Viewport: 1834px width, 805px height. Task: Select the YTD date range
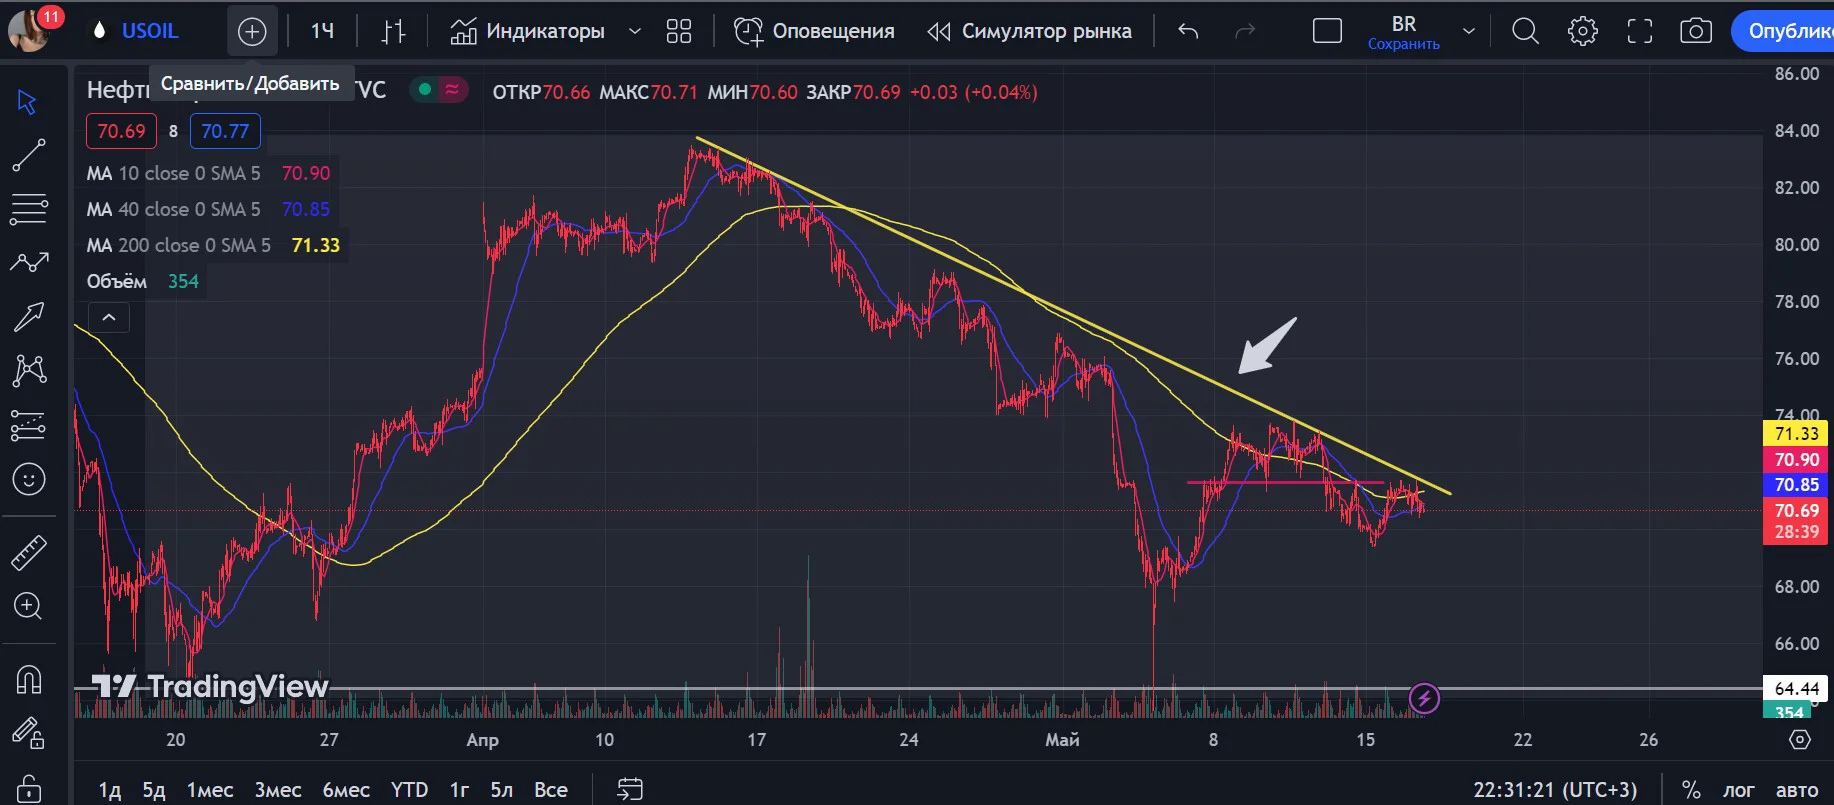(409, 790)
